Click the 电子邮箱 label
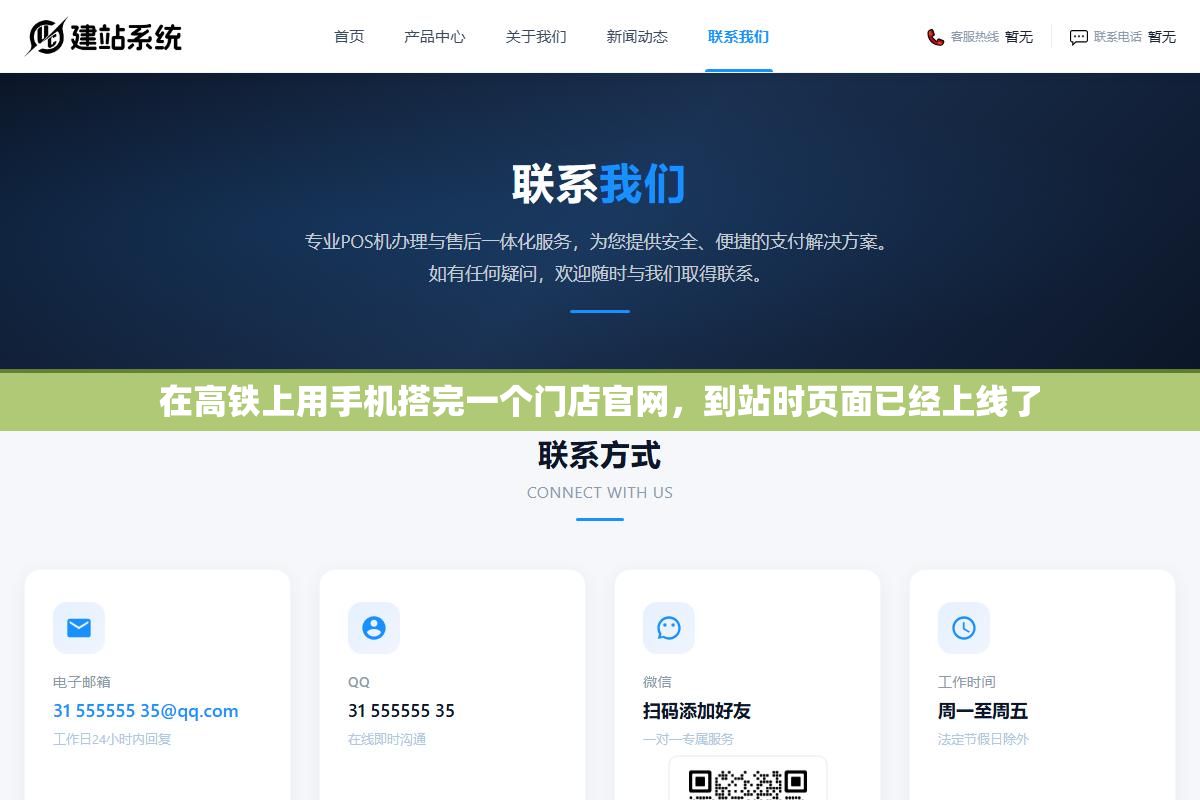Viewport: 1200px width, 800px height. tap(82, 682)
